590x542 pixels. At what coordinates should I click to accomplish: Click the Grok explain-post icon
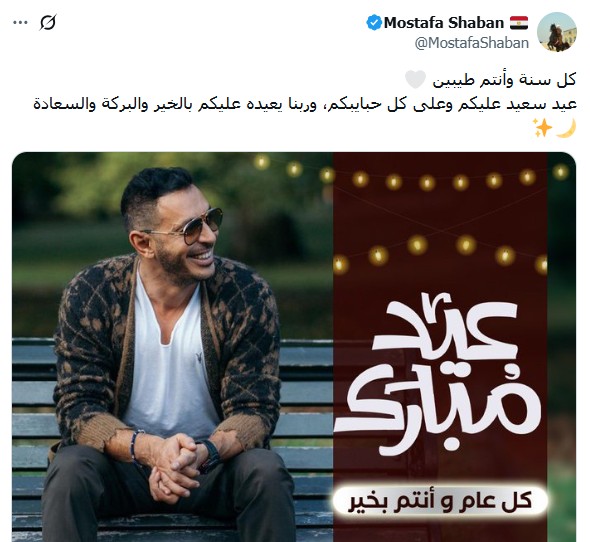(48, 23)
